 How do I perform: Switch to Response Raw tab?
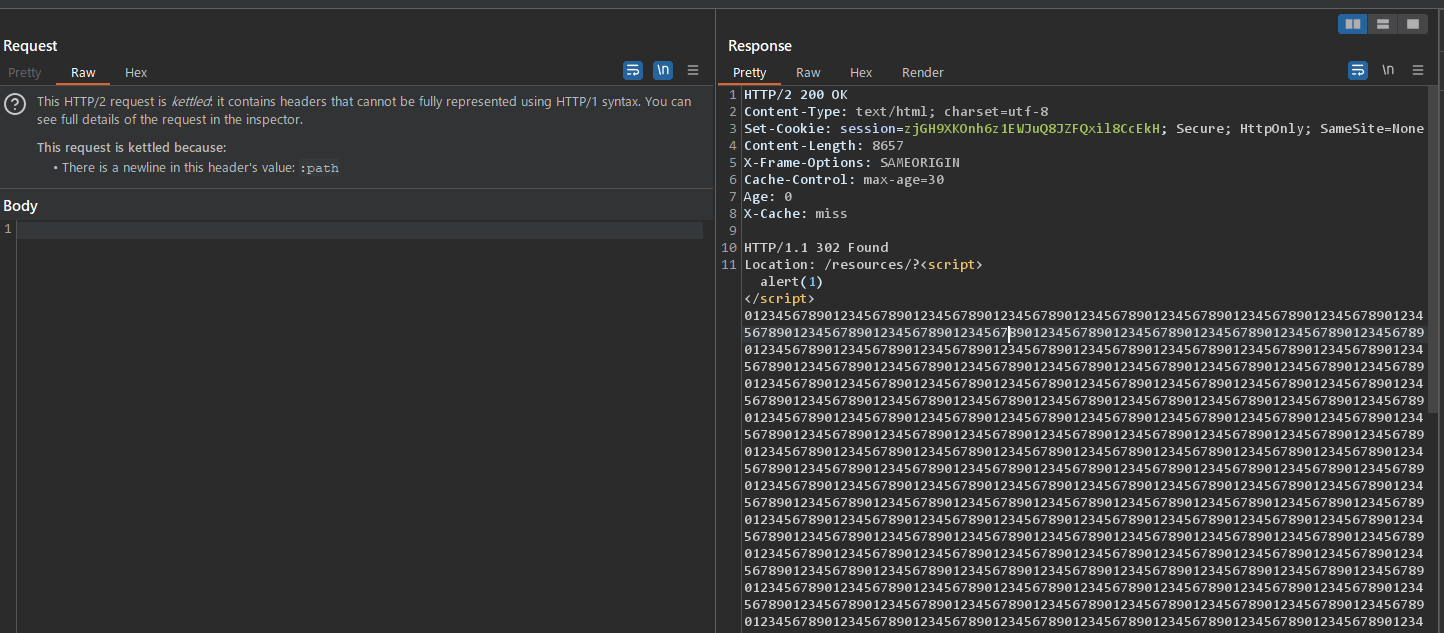pos(808,73)
